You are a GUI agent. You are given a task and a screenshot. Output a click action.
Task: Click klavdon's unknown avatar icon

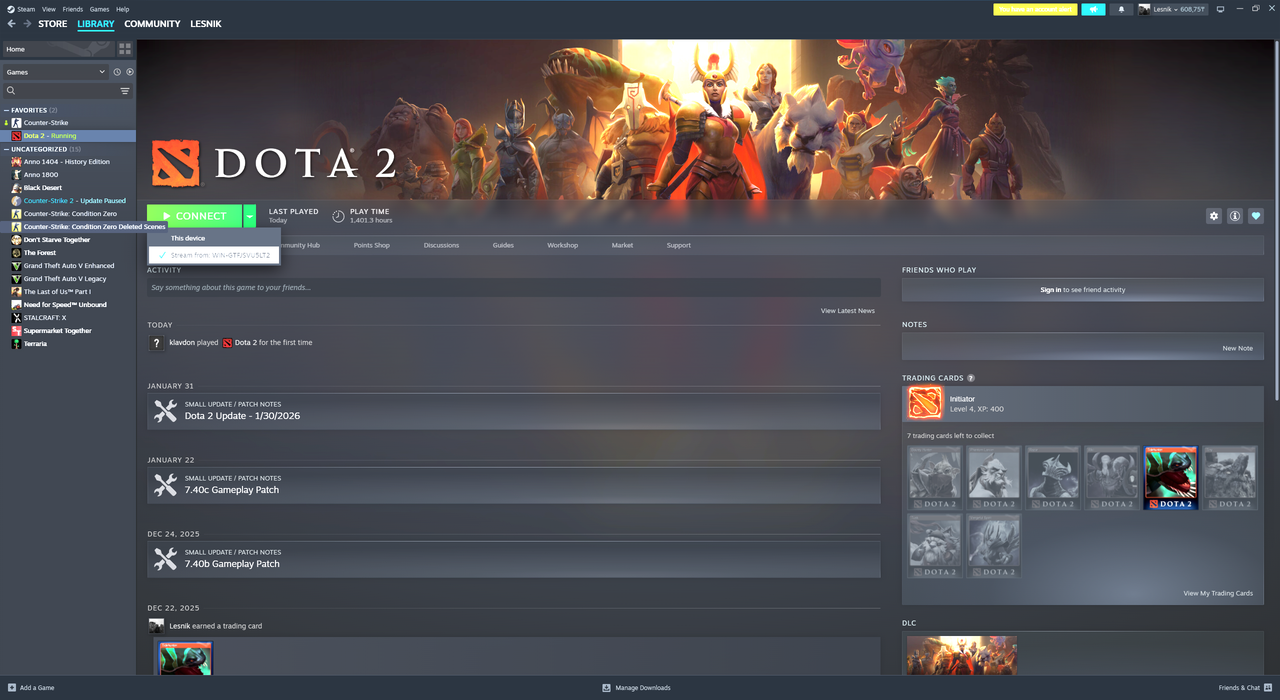(x=156, y=343)
